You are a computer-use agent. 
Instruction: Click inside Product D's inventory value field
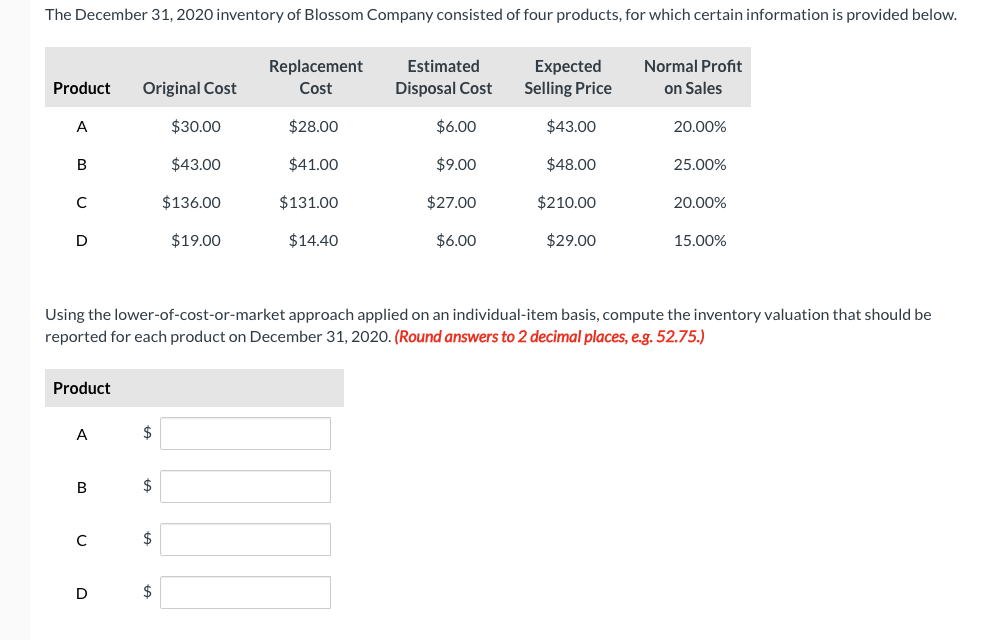245,592
